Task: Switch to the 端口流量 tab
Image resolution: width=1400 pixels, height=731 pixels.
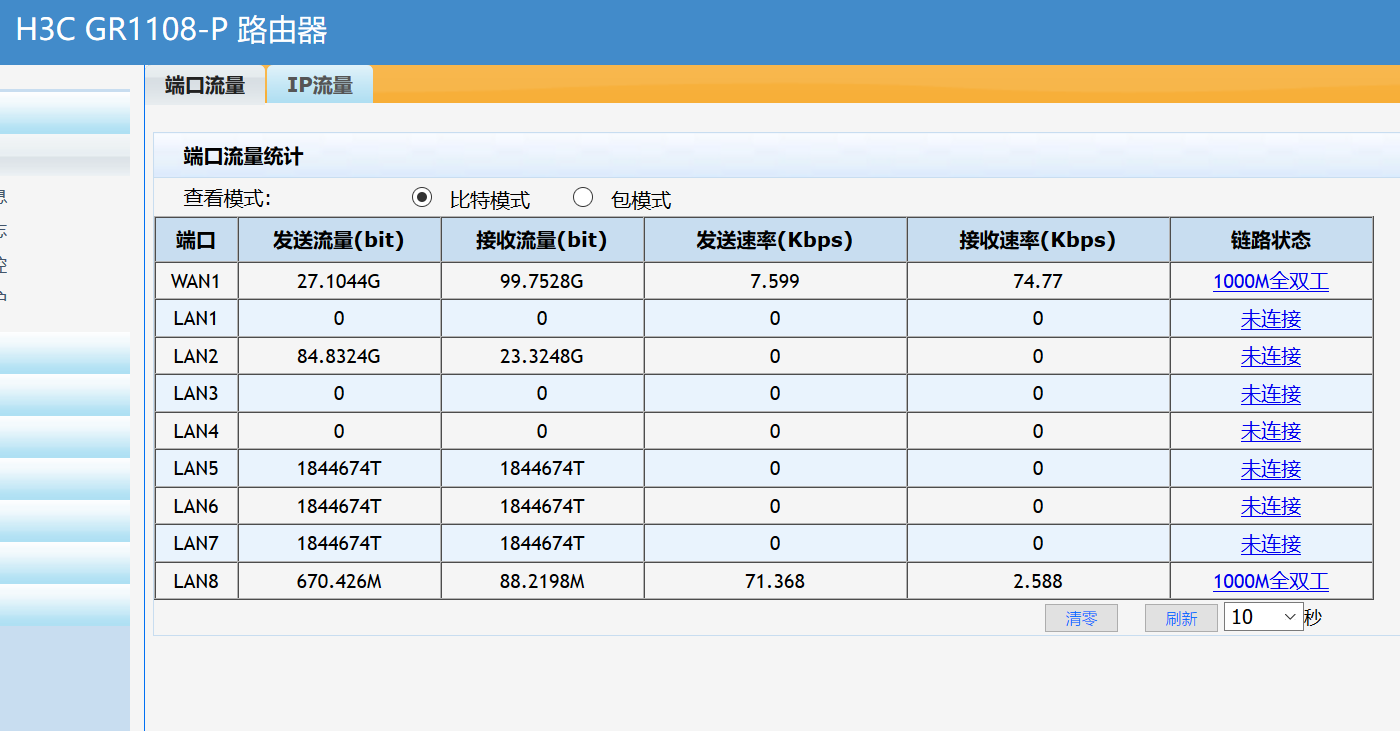Action: tap(205, 85)
